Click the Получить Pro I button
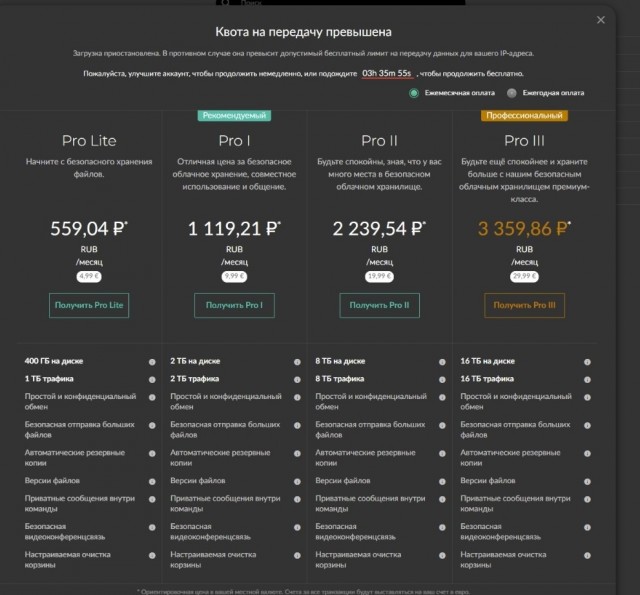The height and width of the screenshot is (595, 640). tap(234, 305)
